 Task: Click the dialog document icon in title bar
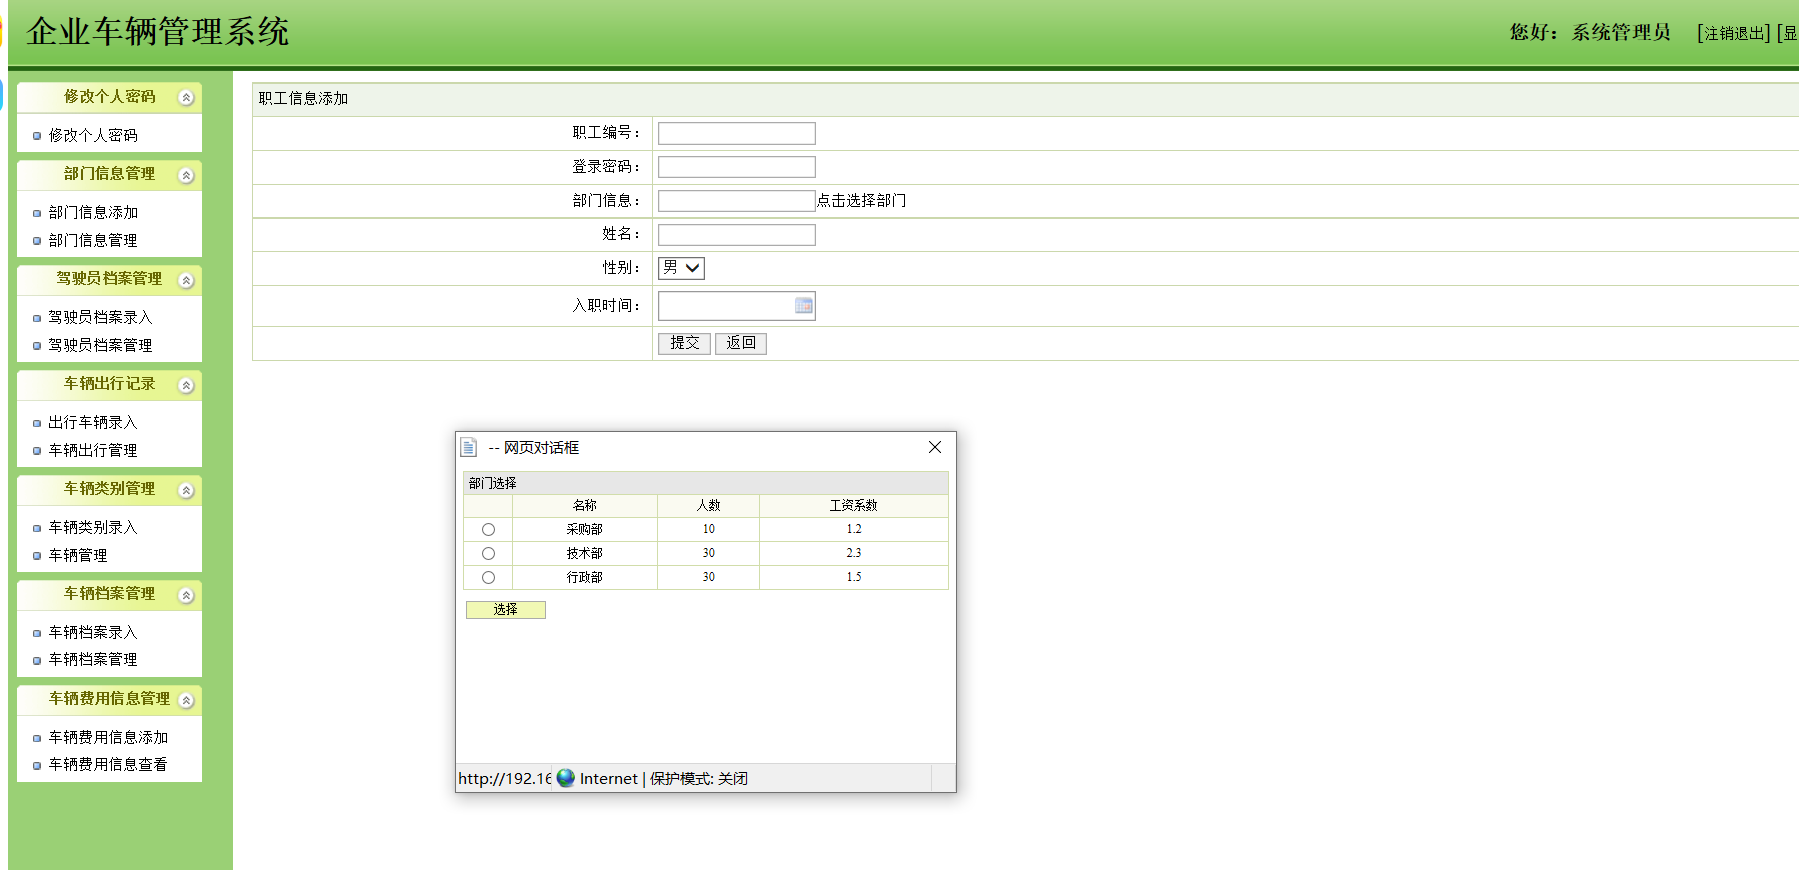(469, 447)
